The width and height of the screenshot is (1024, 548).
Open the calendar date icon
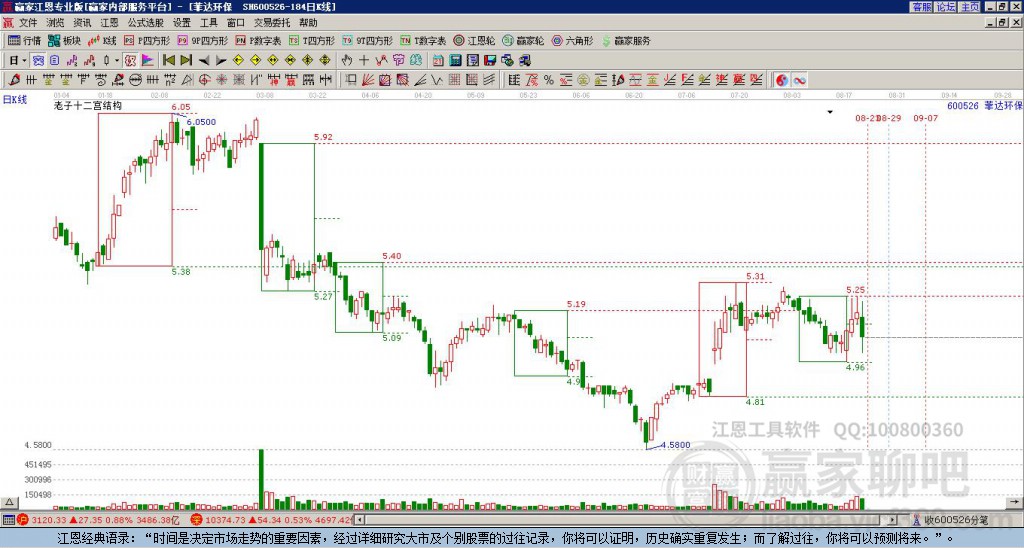pos(438,61)
